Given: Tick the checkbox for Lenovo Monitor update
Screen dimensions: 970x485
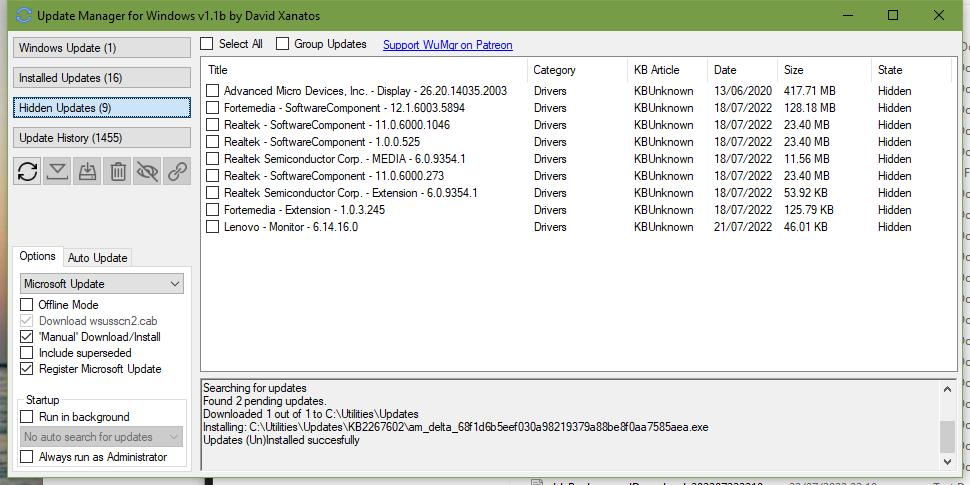Looking at the screenshot, I should (x=213, y=227).
